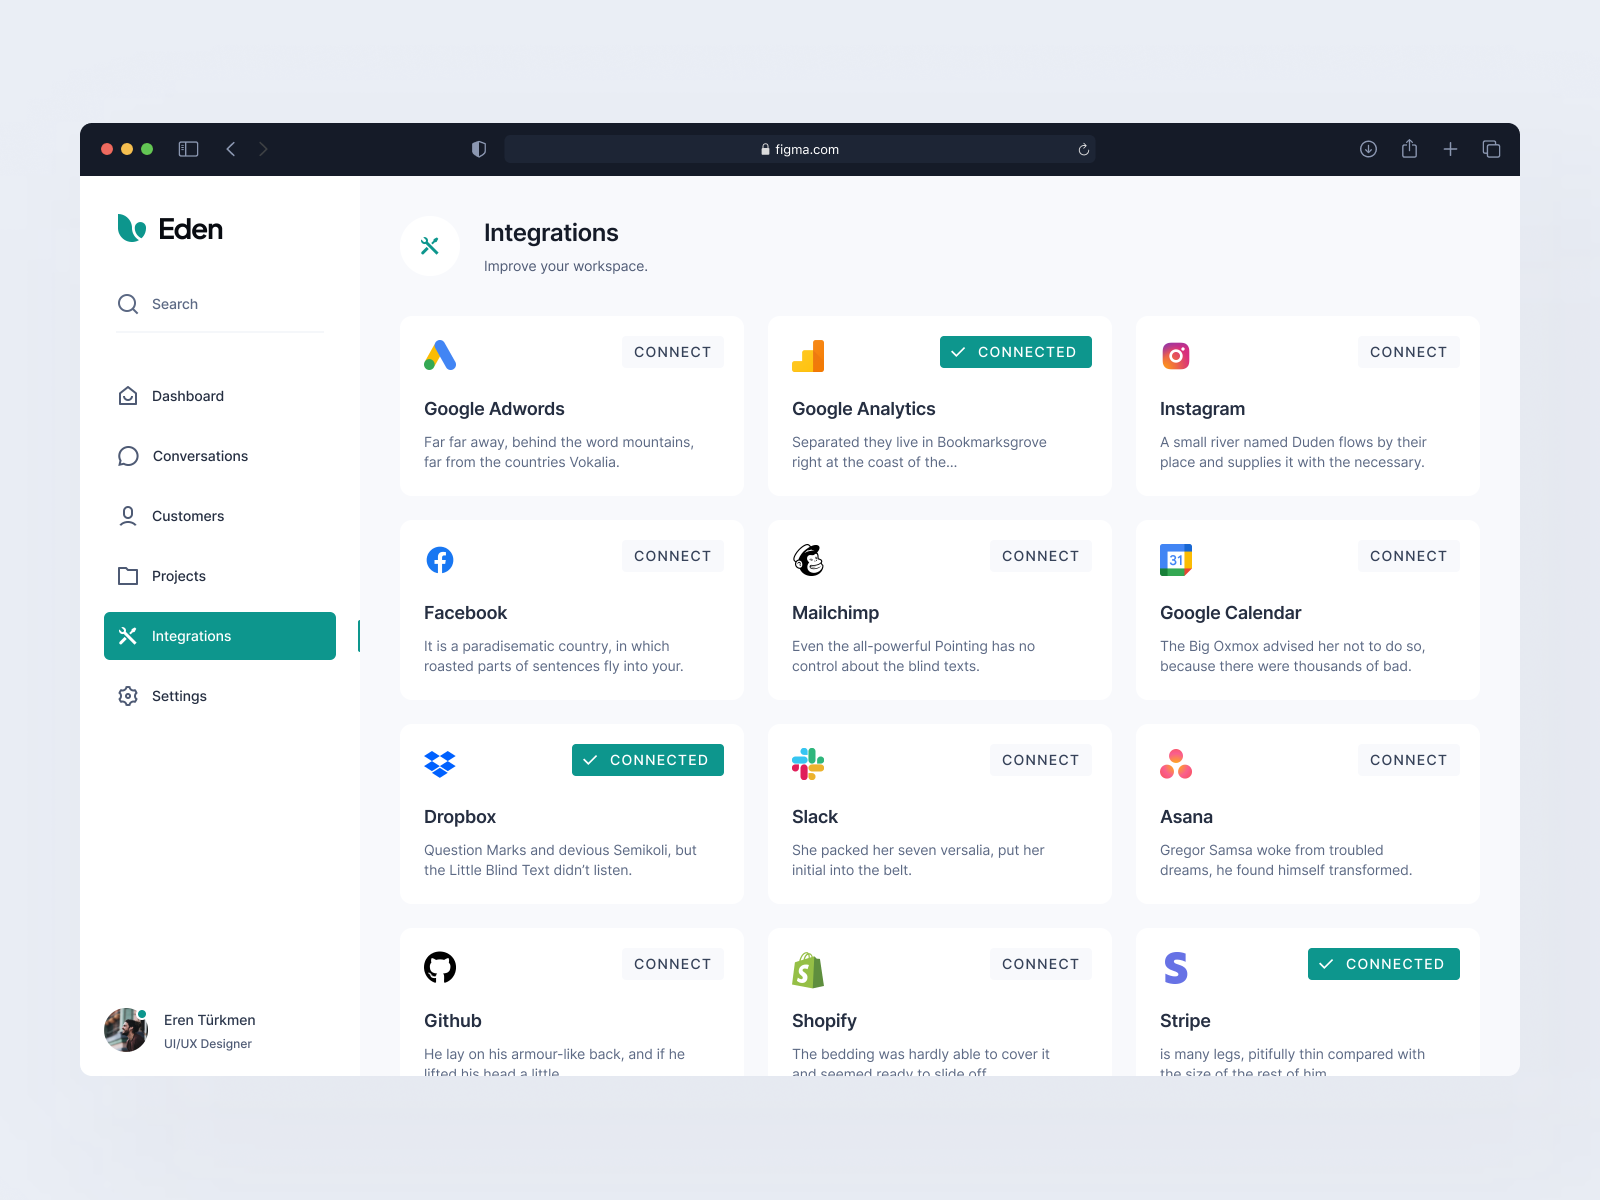The image size is (1600, 1200).
Task: Click the Mailchimp monkey icon
Action: coord(808,559)
